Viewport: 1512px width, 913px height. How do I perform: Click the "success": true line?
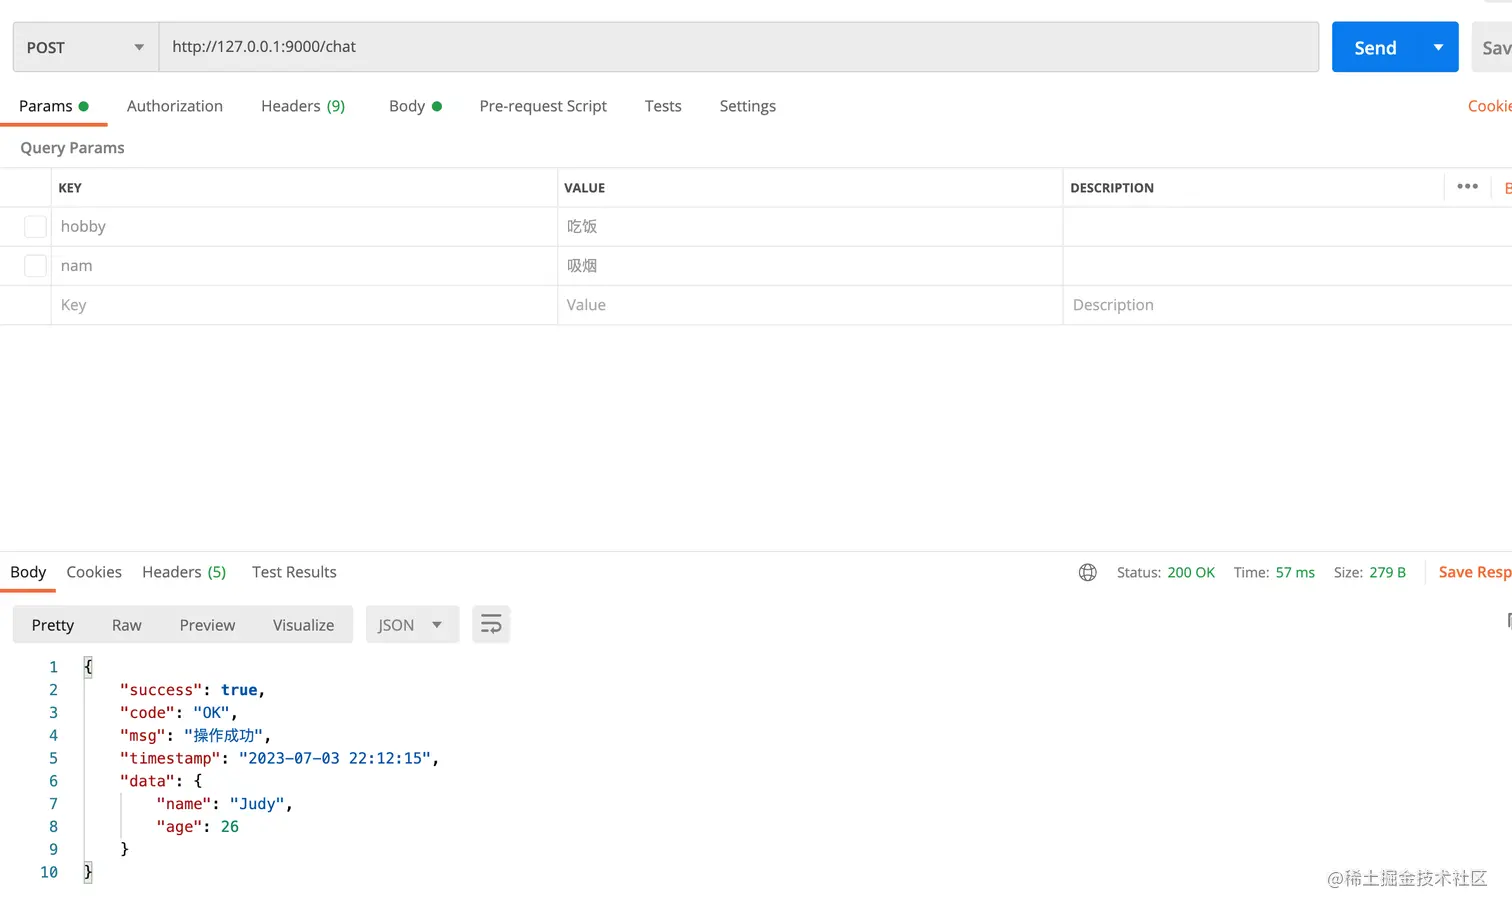[192, 690]
